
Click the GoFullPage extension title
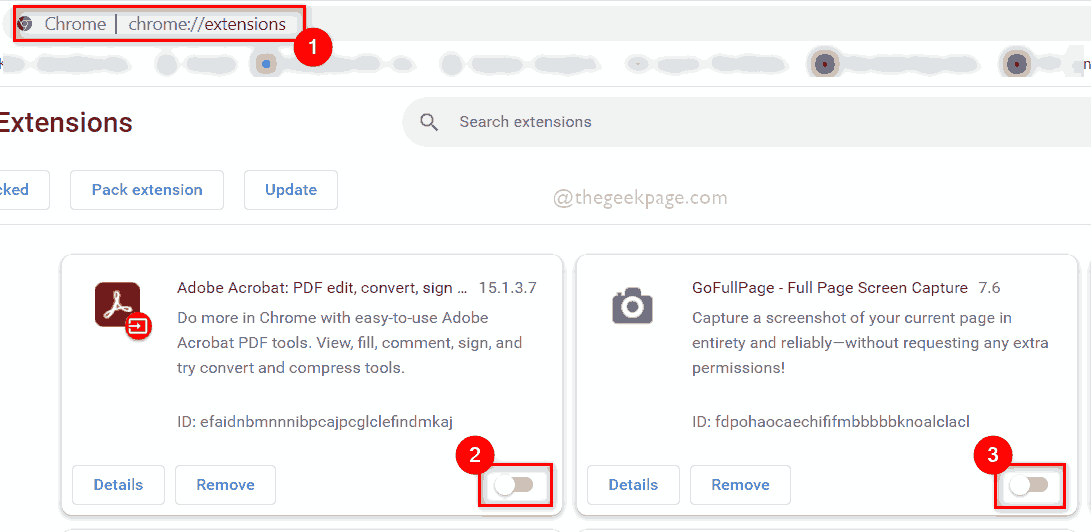point(829,288)
